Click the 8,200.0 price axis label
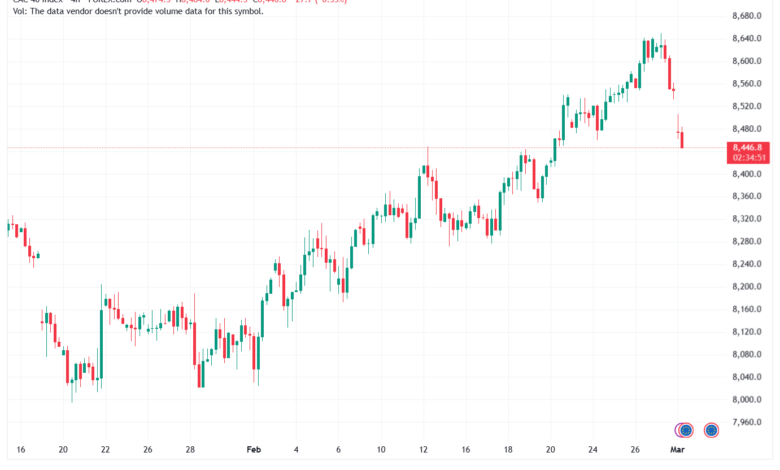 pyautogui.click(x=747, y=286)
